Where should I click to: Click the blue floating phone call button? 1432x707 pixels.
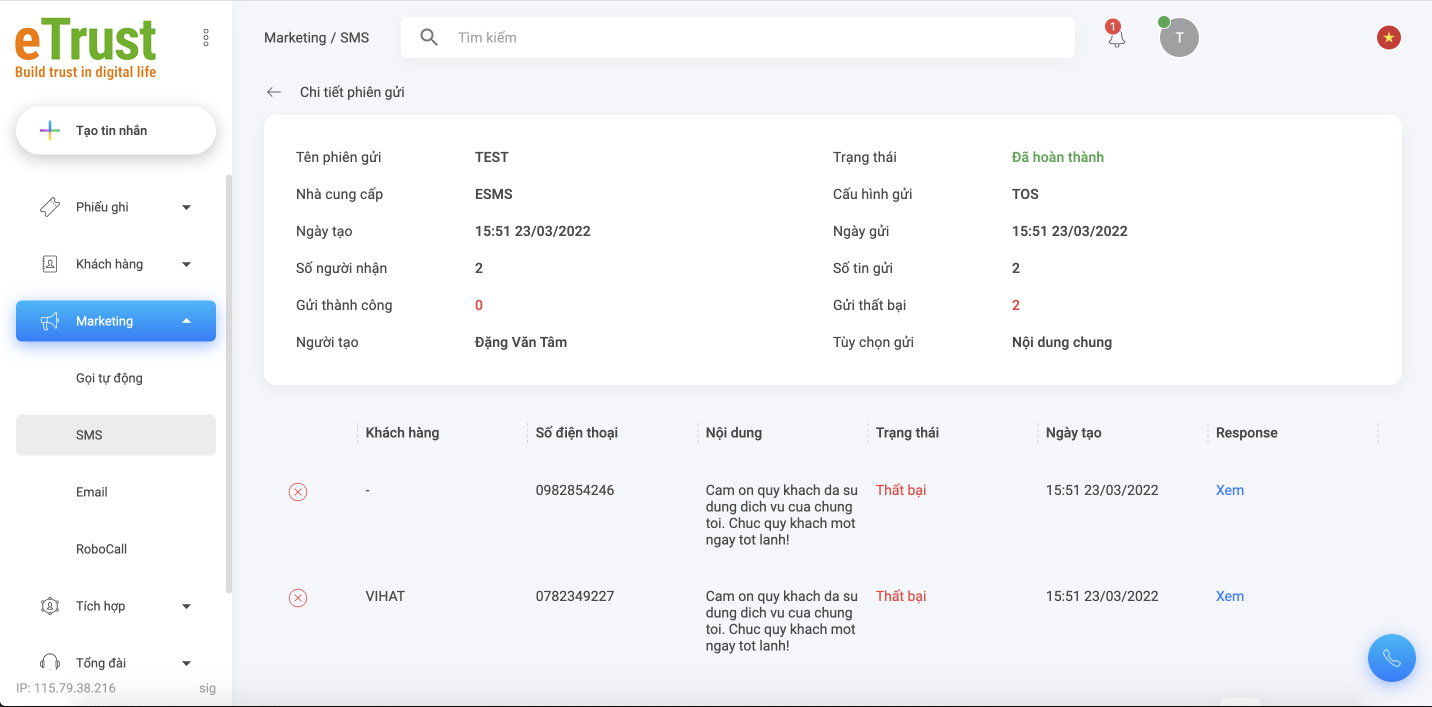[x=1391, y=658]
